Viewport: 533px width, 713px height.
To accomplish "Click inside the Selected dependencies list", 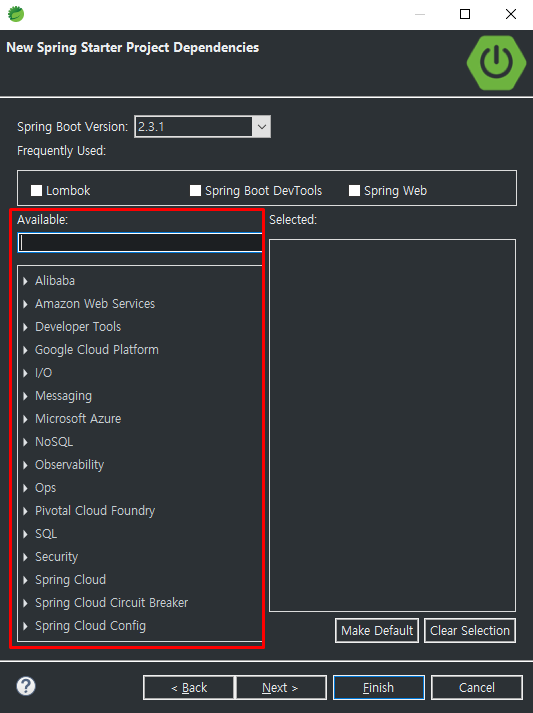I will [392, 425].
